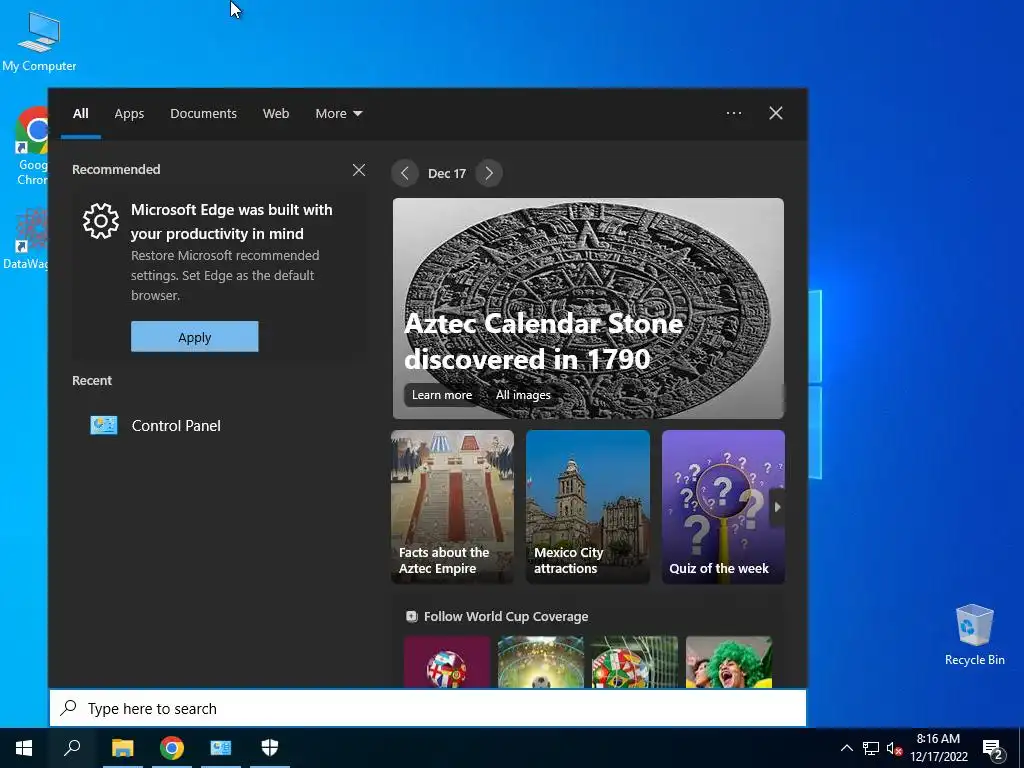Close the search panel

(775, 113)
